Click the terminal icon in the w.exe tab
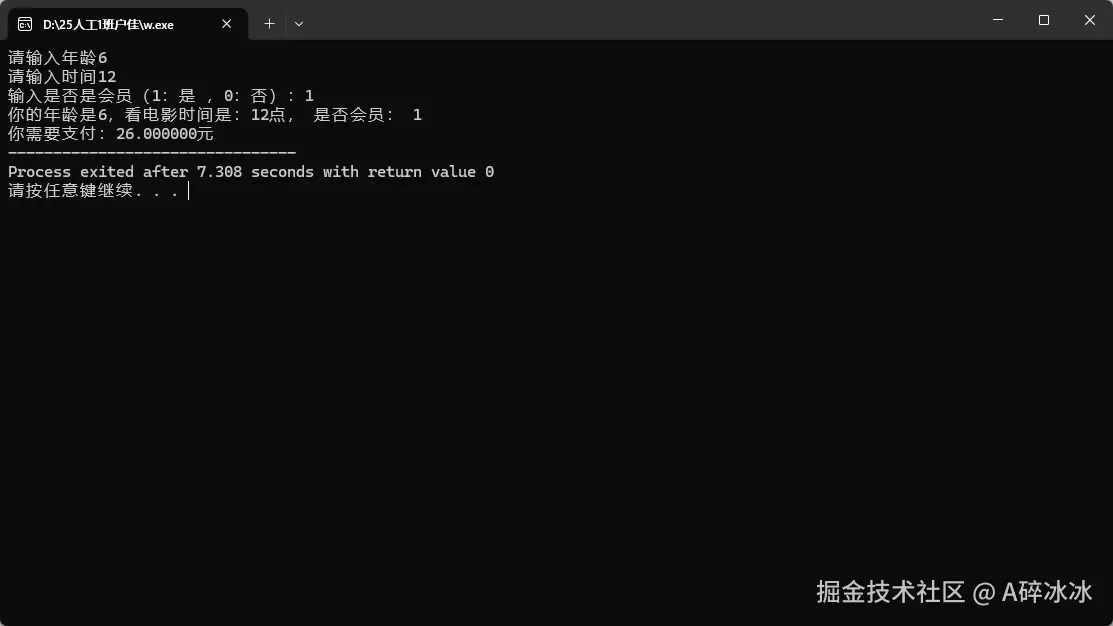Screen dimensions: 1113x626 tap(25, 24)
